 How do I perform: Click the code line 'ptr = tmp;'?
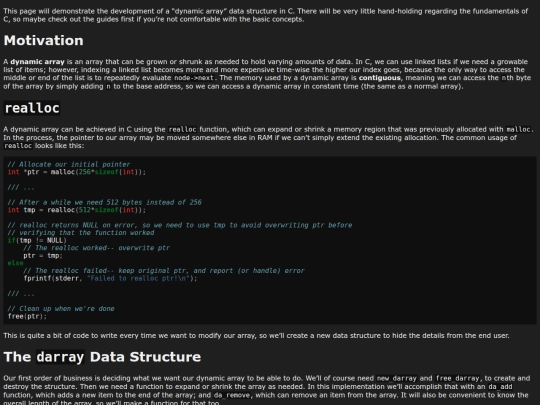[x=43, y=256]
